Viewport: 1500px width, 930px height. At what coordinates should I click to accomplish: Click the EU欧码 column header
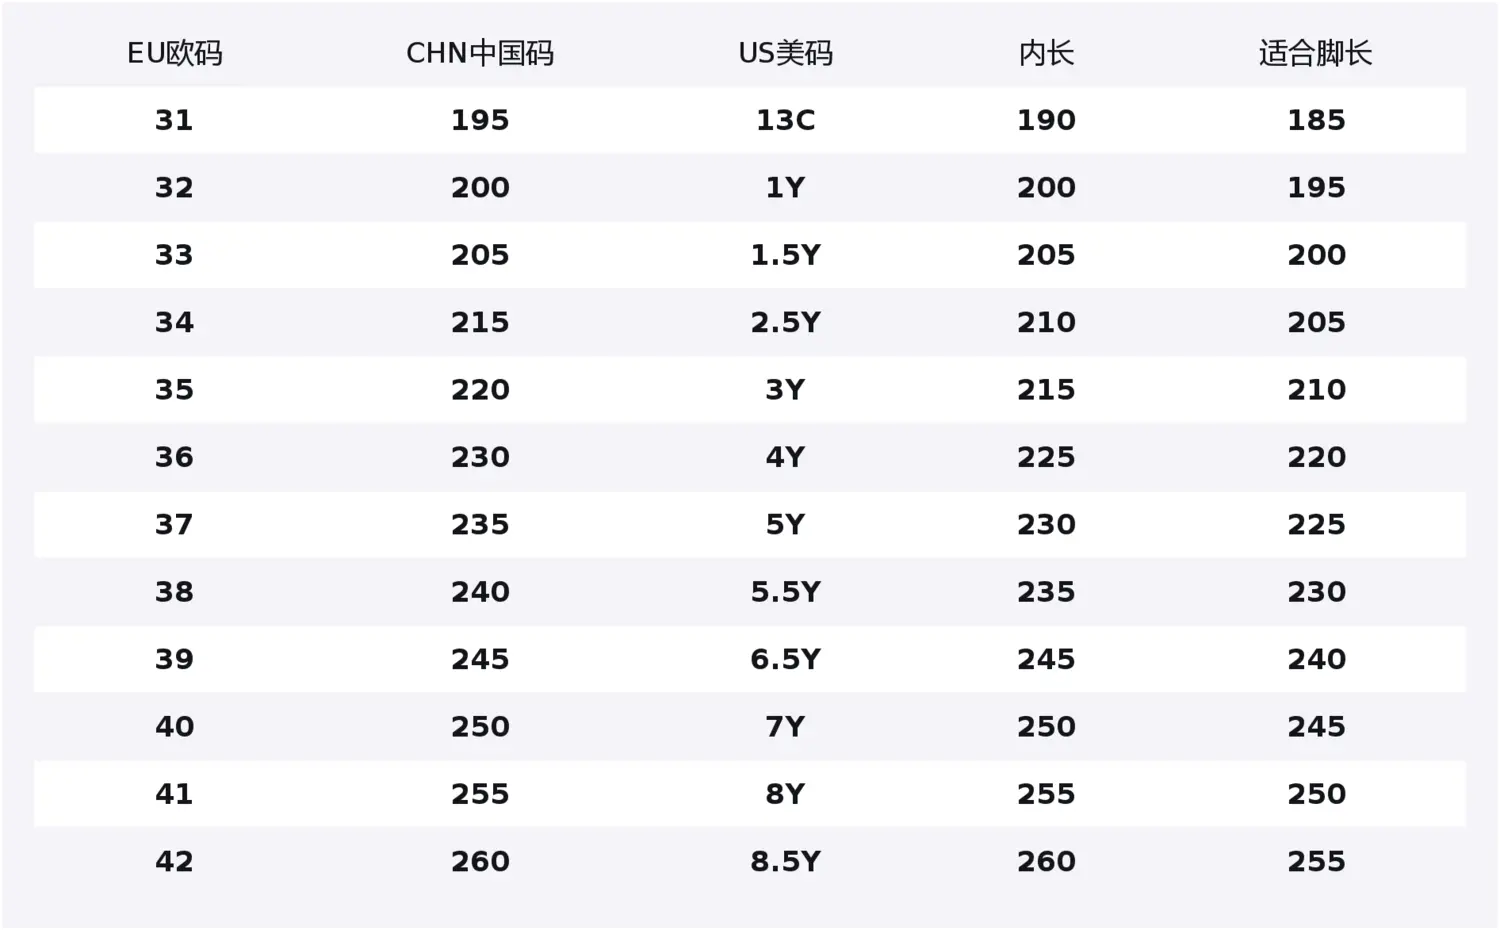click(x=174, y=53)
